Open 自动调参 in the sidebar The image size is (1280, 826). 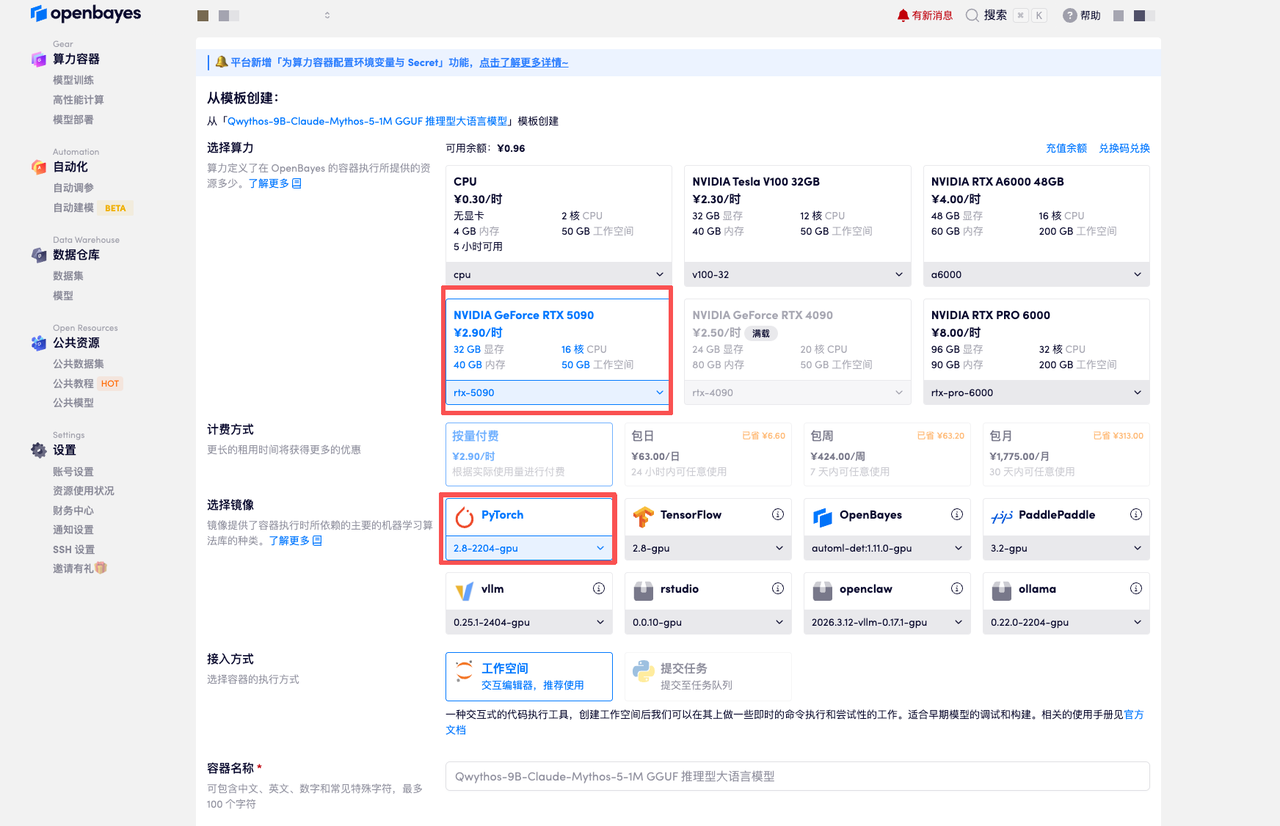(x=73, y=188)
